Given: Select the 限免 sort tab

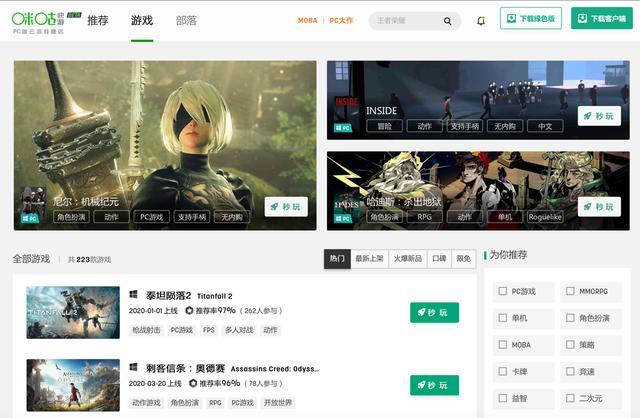Looking at the screenshot, I should tap(464, 259).
